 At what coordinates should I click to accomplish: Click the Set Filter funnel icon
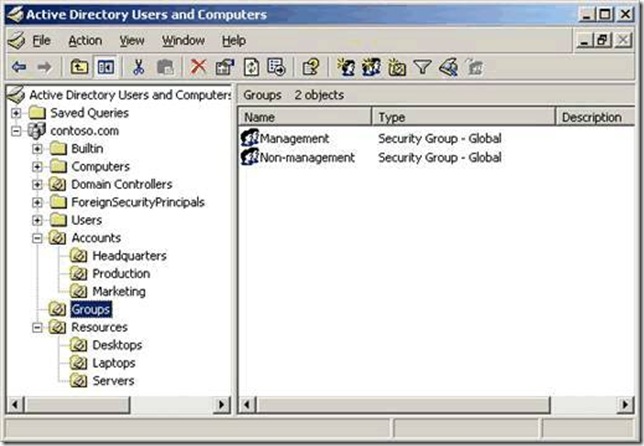point(423,67)
